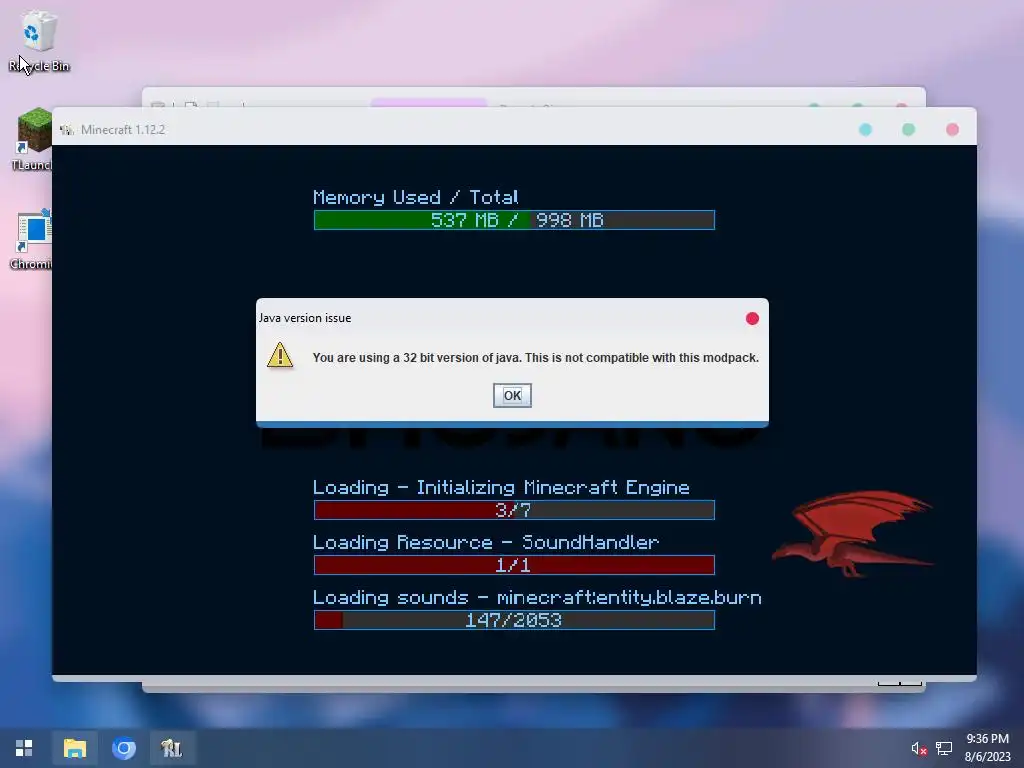1024x768 pixels.
Task: Click the SoundHandler 1/1 progress bar
Action: (514, 565)
